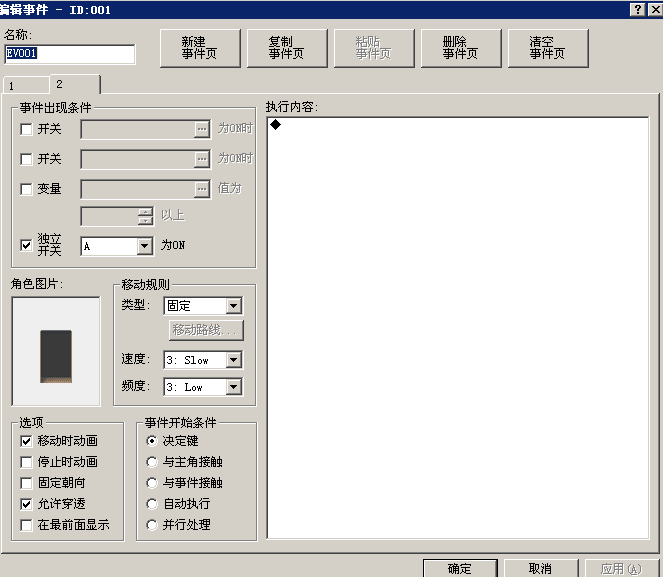The image size is (663, 577).
Task: Uncheck the 独立开关 condition checkbox
Action: point(26,245)
